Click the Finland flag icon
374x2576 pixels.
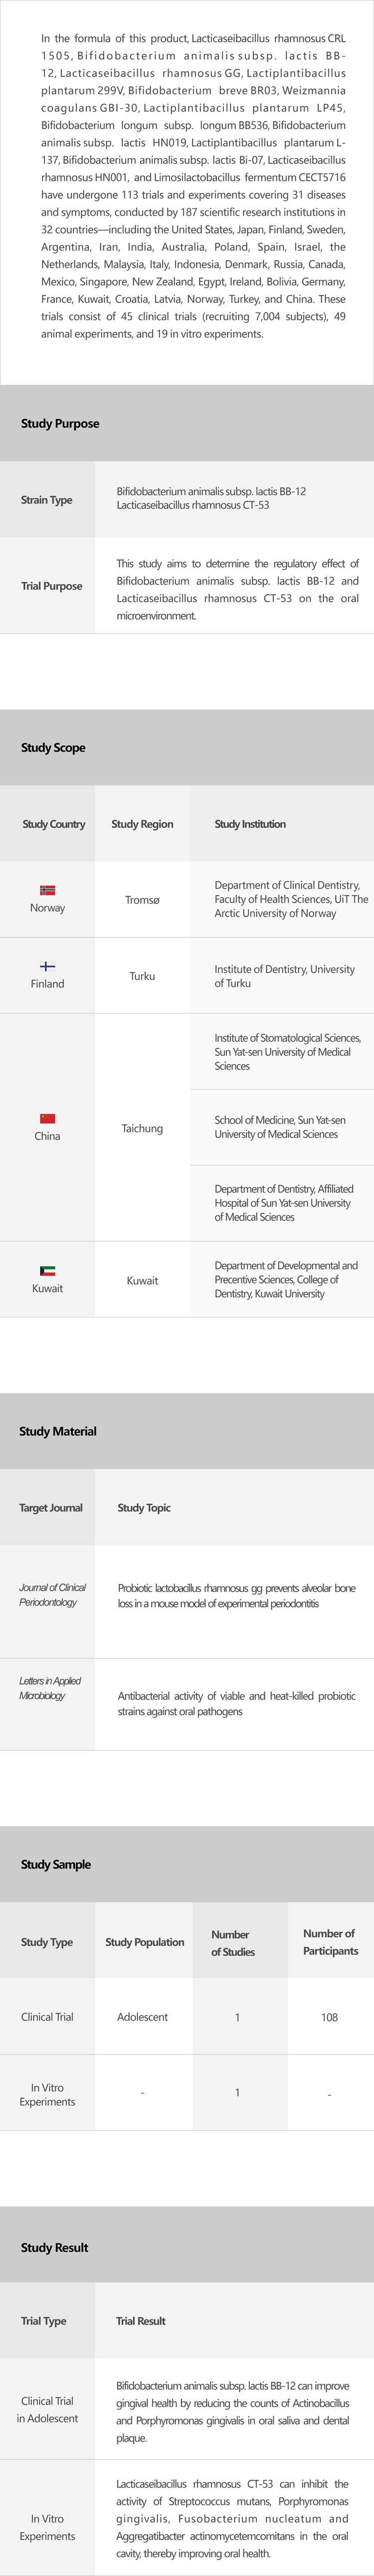pyautogui.click(x=47, y=966)
